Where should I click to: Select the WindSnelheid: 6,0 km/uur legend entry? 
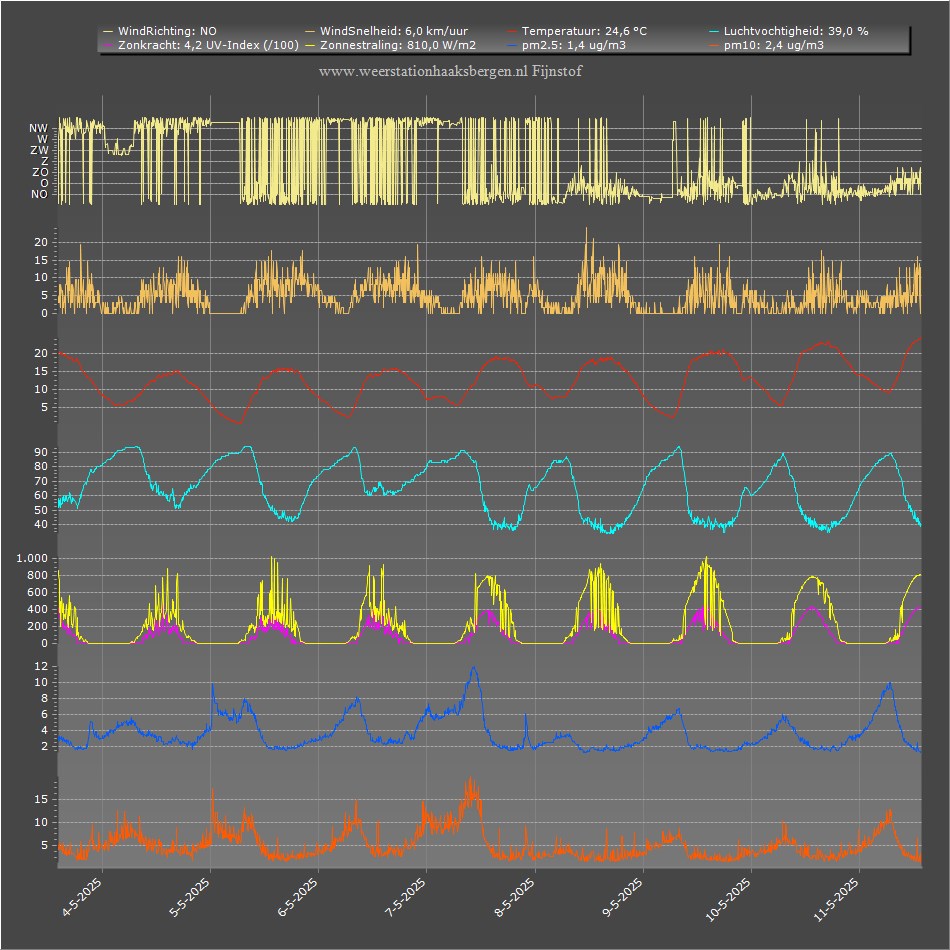tap(387, 31)
